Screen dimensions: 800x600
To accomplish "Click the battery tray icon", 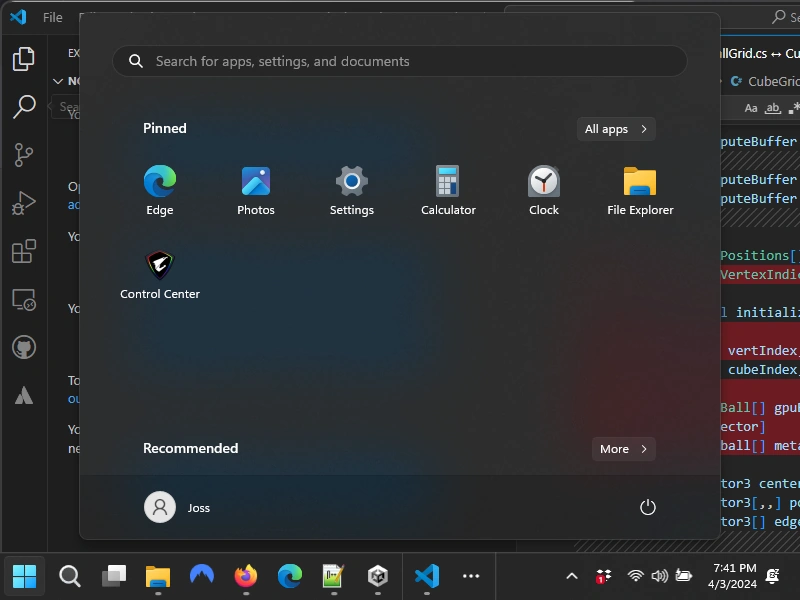I will 683,577.
